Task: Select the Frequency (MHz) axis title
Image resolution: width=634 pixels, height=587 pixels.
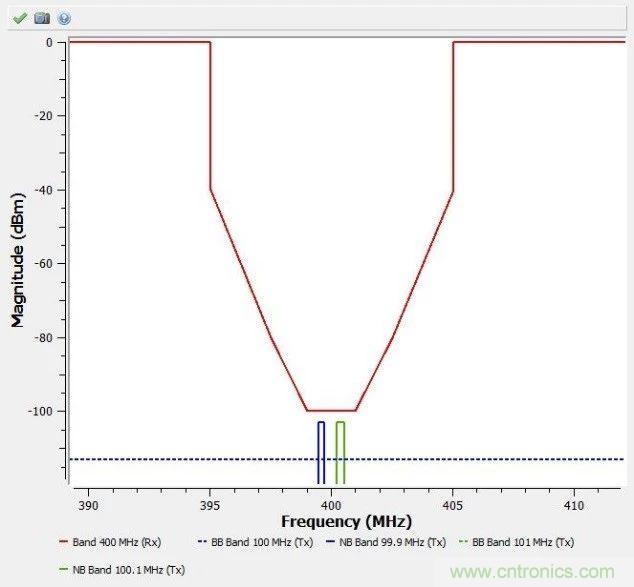Action: tap(346, 521)
